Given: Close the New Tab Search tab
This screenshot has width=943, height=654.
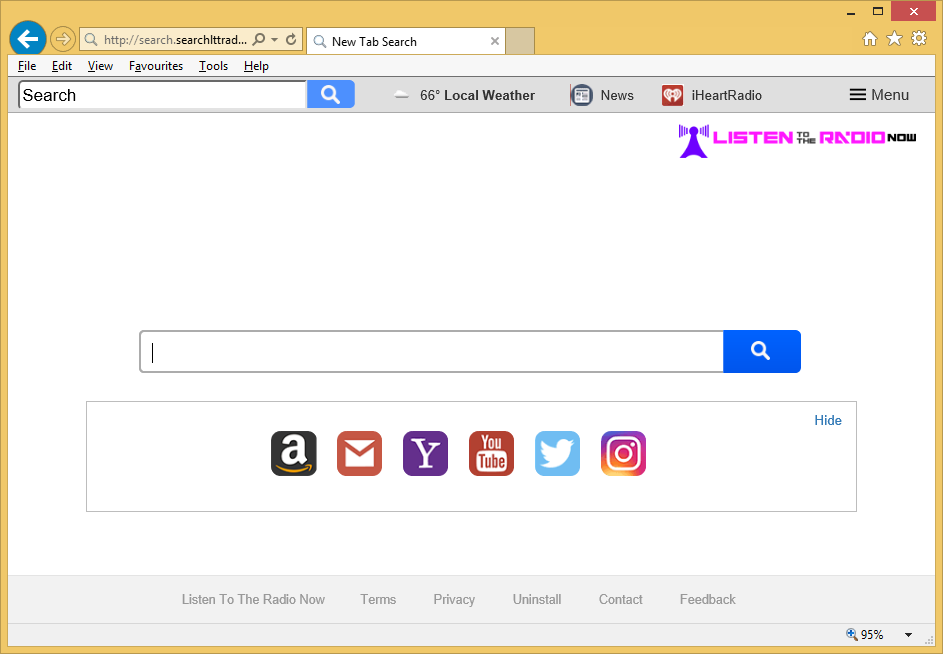Looking at the screenshot, I should pos(495,42).
